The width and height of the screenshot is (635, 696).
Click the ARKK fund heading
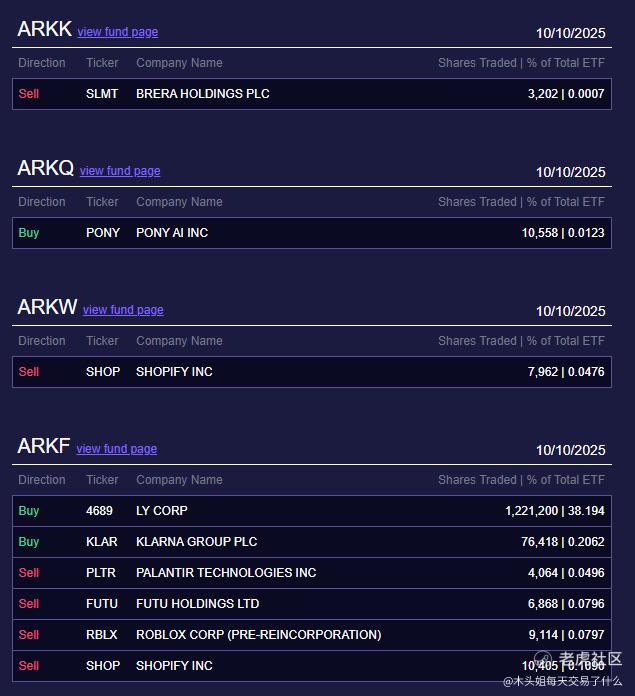coord(44,30)
